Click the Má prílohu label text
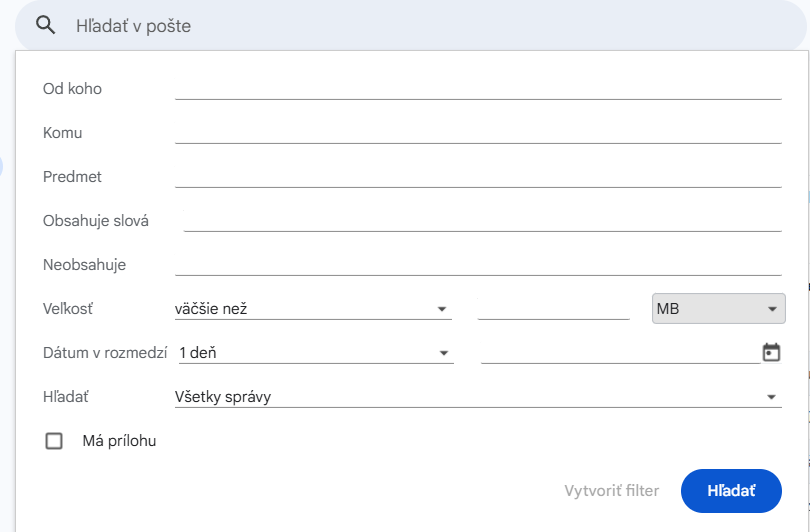Viewport: 810px width, 532px height. (119, 441)
